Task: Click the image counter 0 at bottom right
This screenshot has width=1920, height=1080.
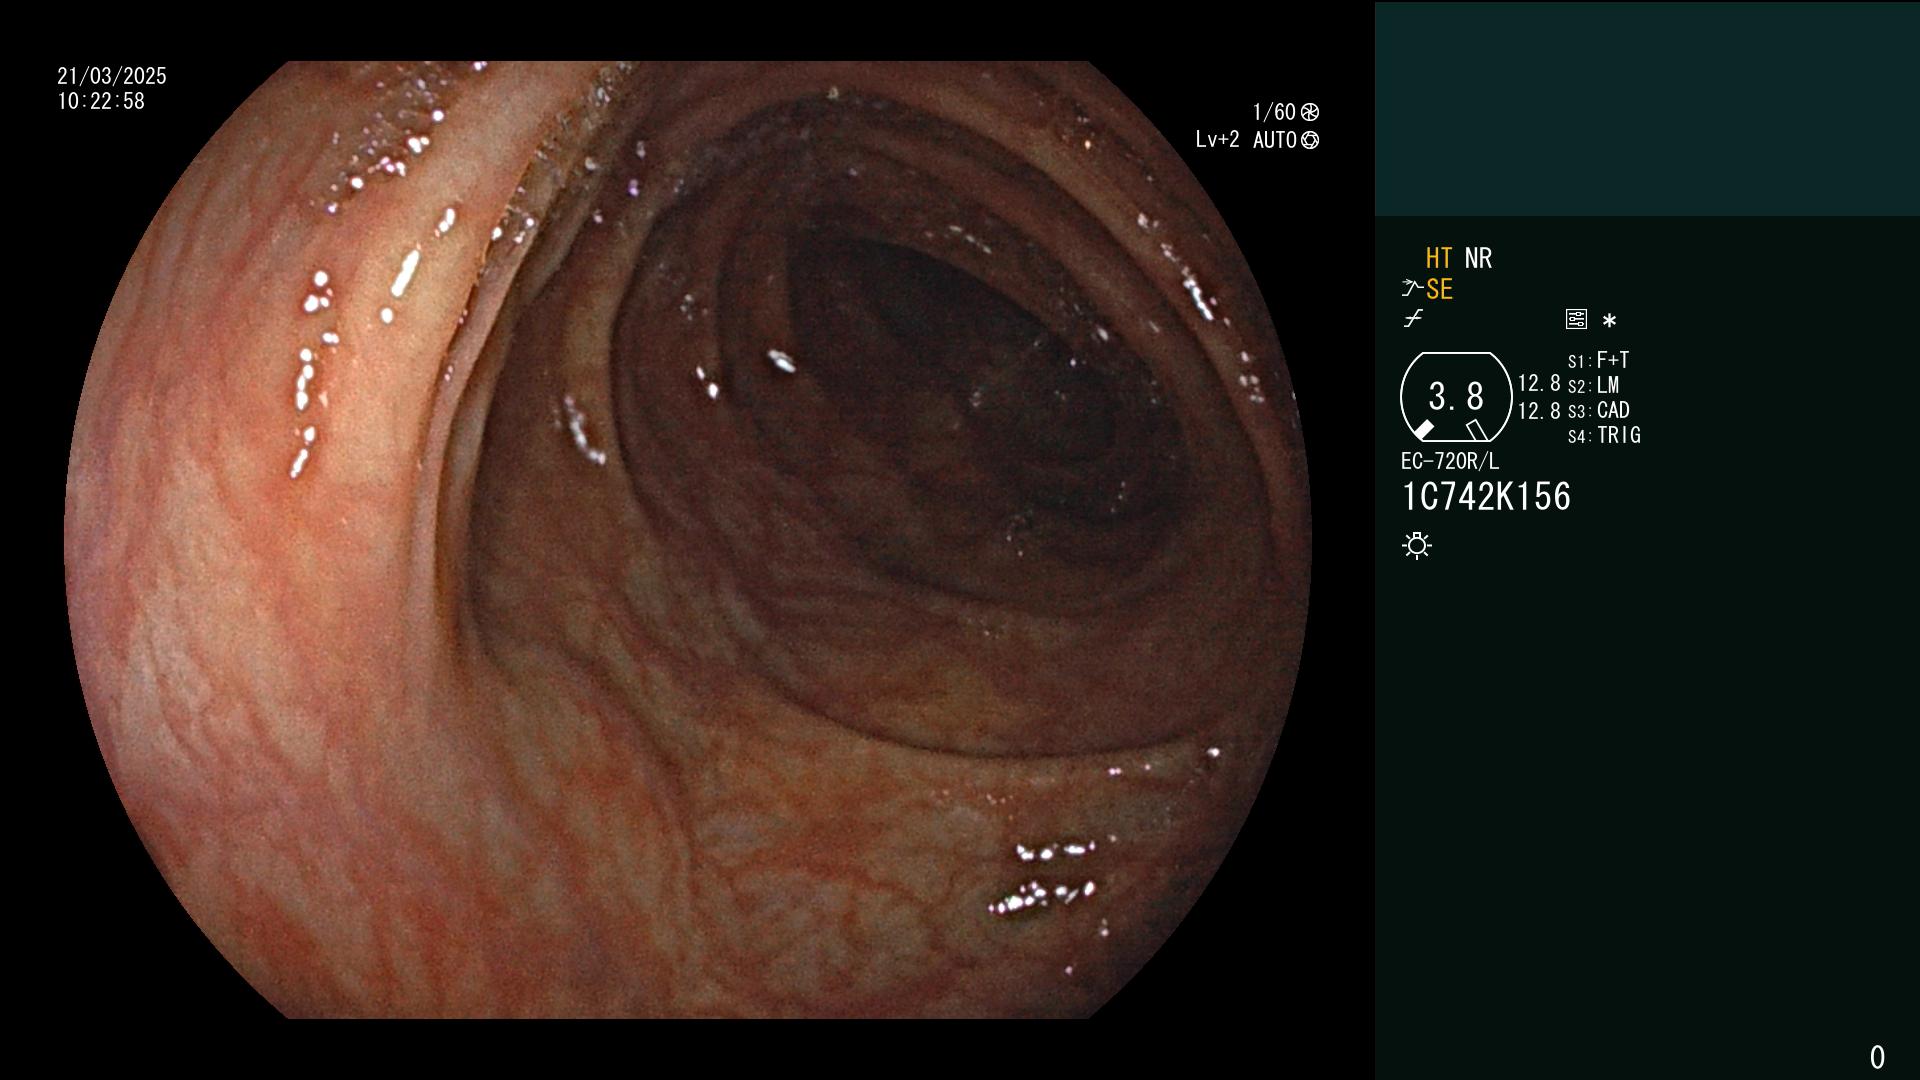Action: (x=1877, y=1057)
